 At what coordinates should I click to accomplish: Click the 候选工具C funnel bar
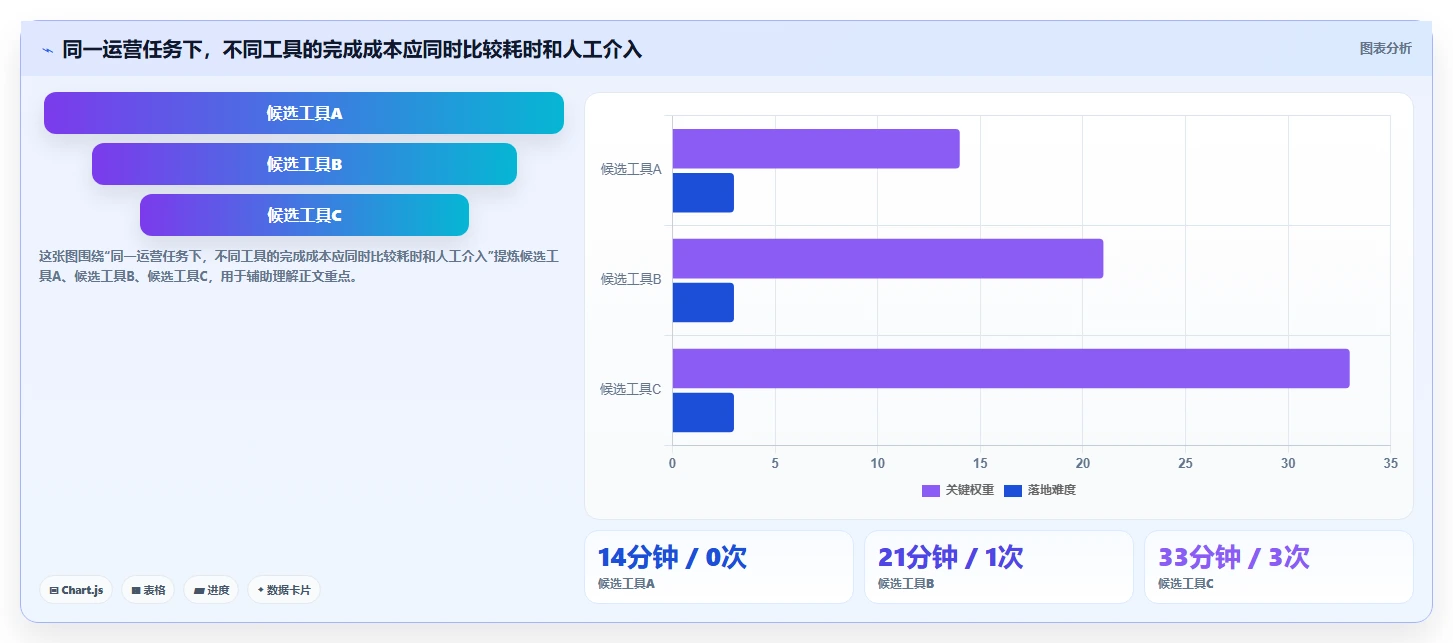click(x=304, y=215)
